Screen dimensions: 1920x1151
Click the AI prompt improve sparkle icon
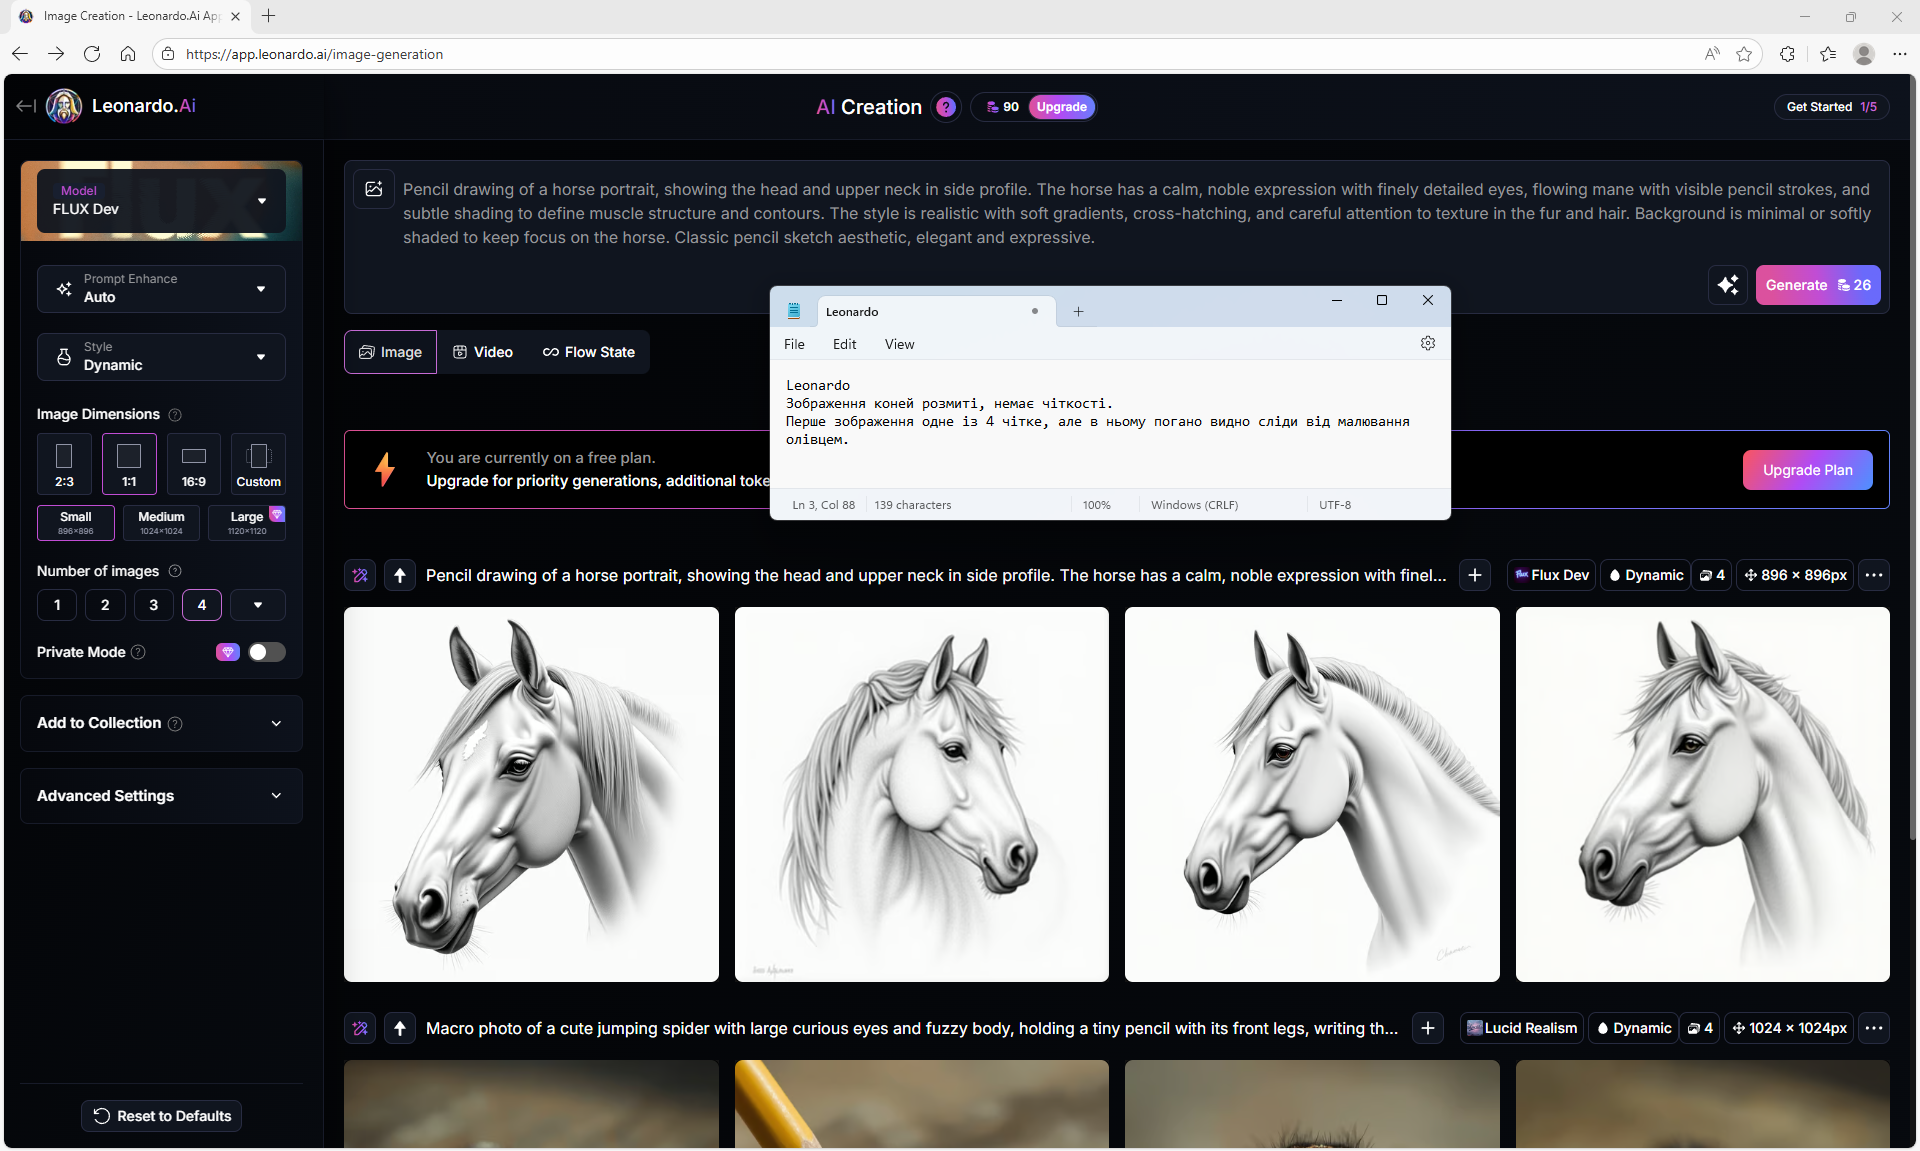pyautogui.click(x=1727, y=285)
